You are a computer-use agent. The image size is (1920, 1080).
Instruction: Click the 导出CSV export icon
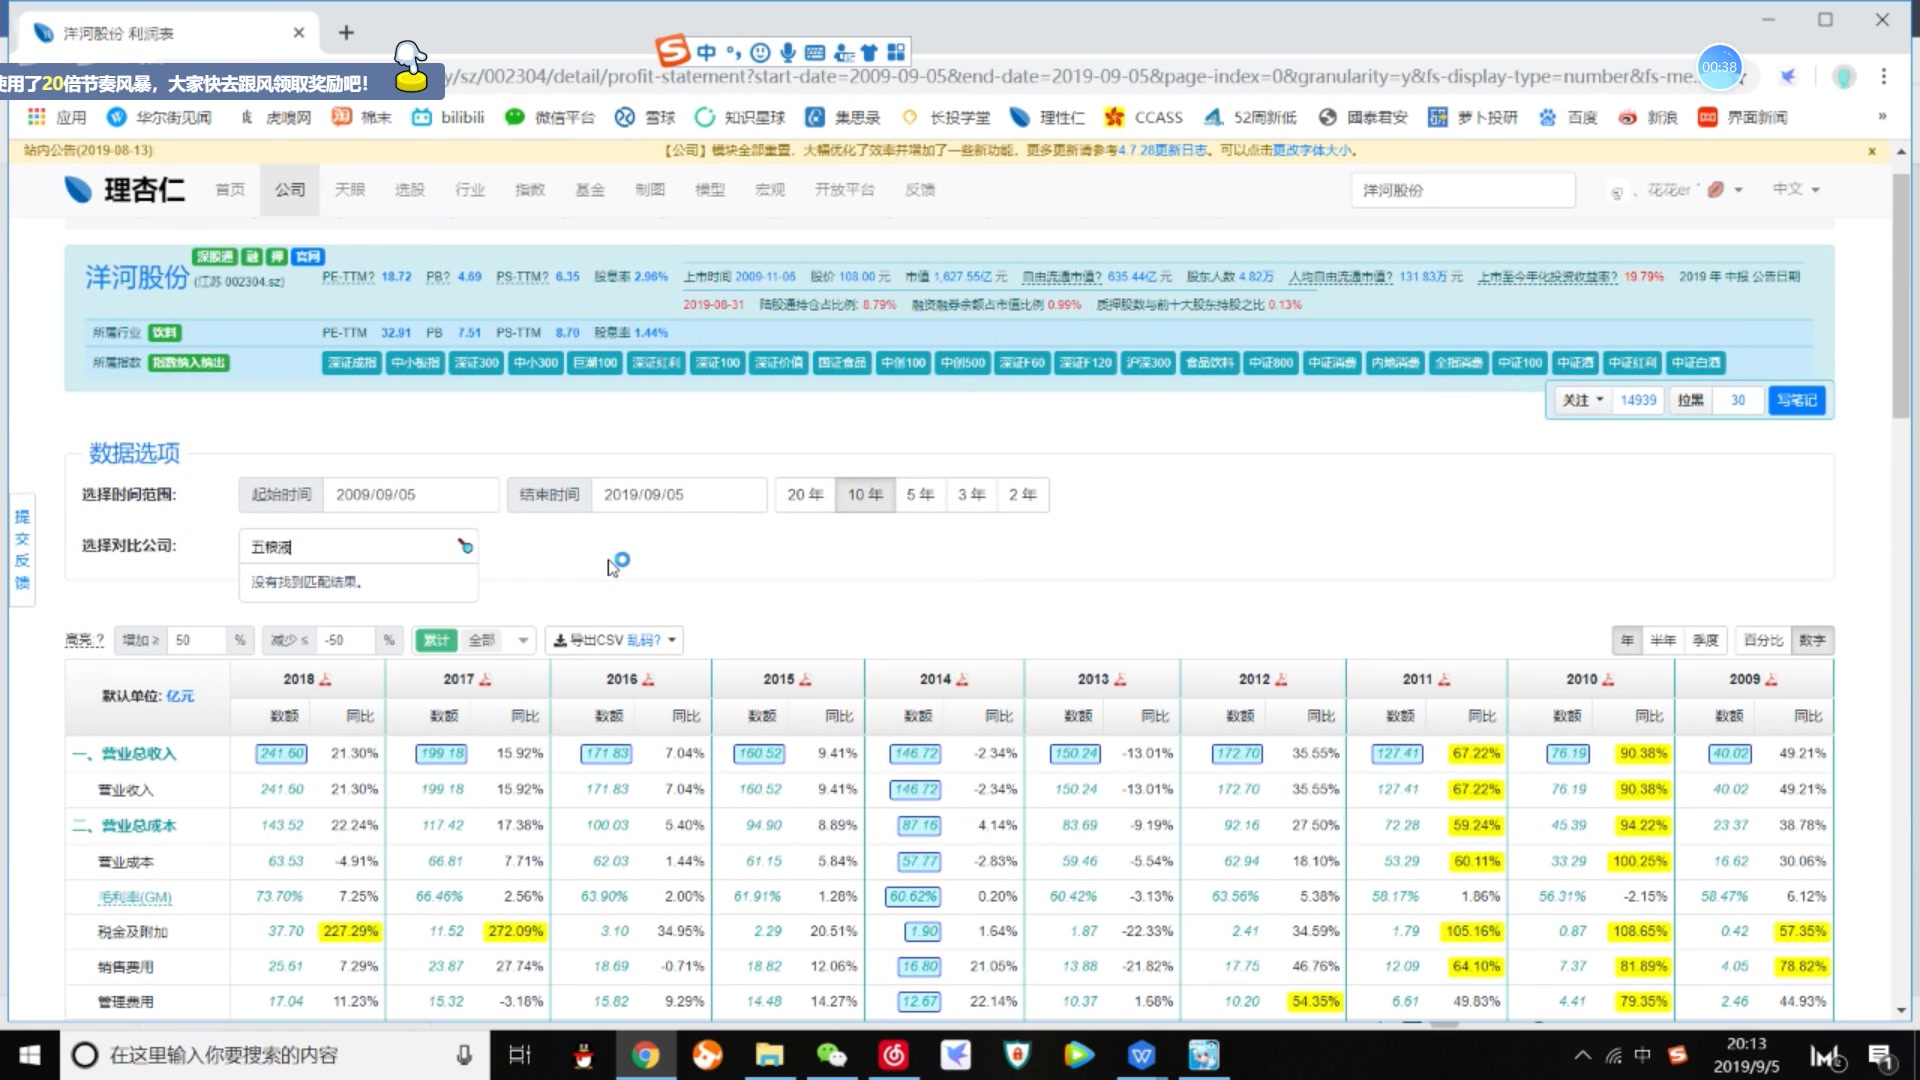click(563, 640)
